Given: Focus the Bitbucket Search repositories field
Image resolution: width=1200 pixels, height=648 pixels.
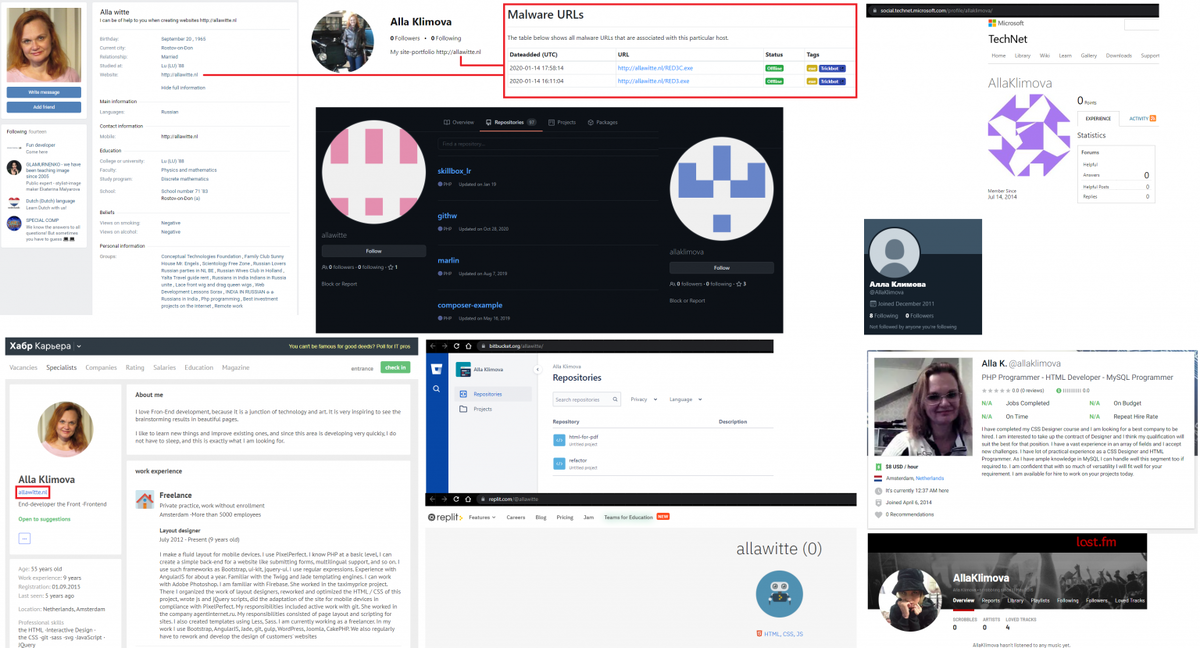Looking at the screenshot, I should tap(586, 399).
